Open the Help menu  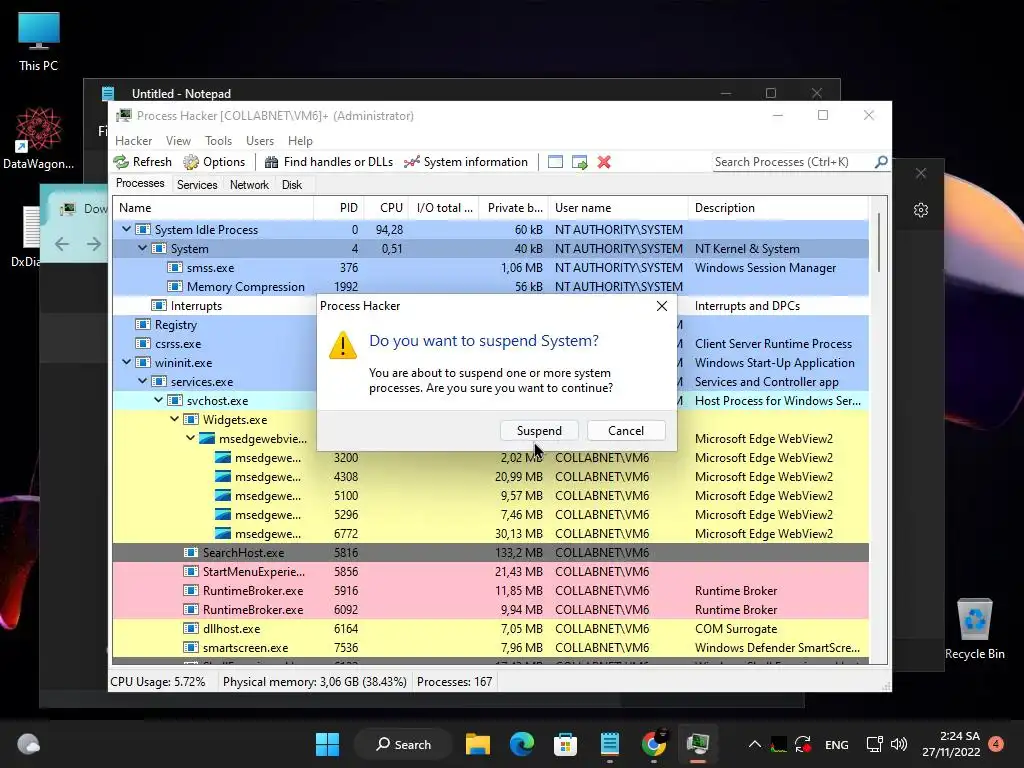(300, 141)
